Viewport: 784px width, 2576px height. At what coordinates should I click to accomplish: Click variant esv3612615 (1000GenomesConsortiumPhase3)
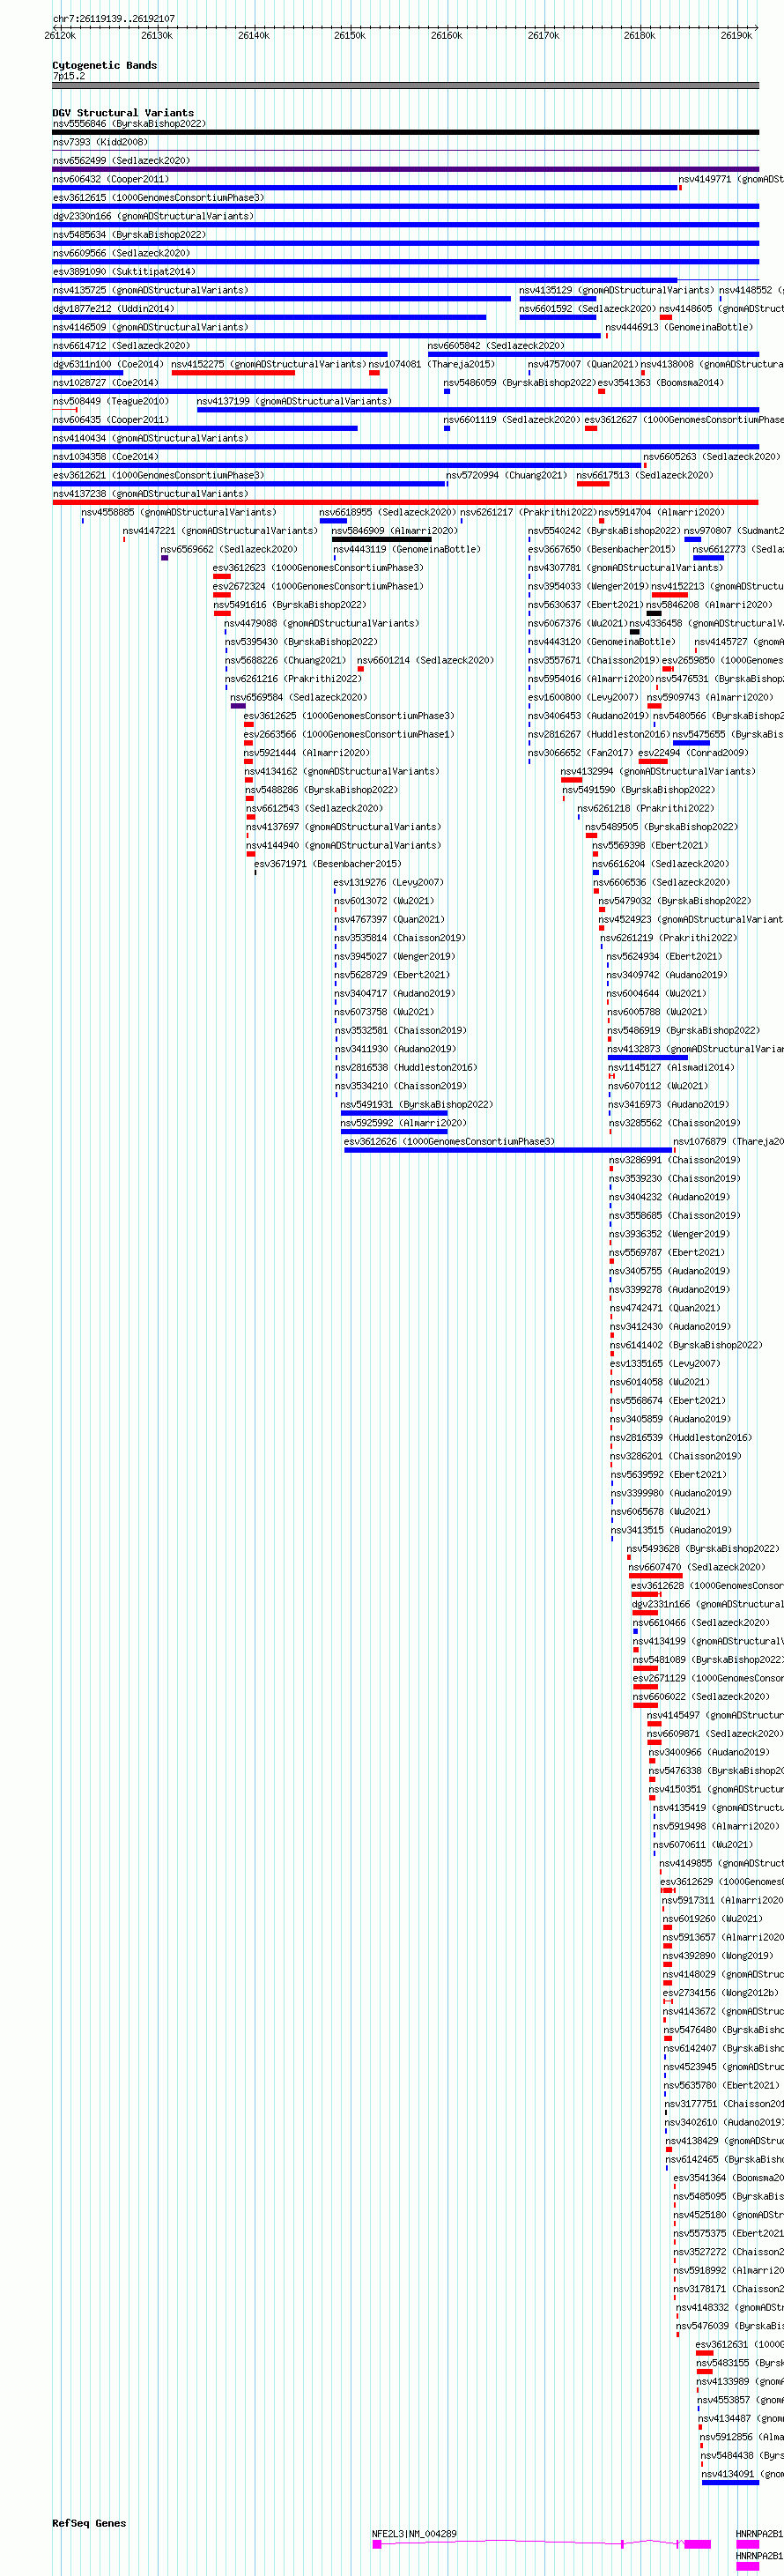(x=158, y=198)
